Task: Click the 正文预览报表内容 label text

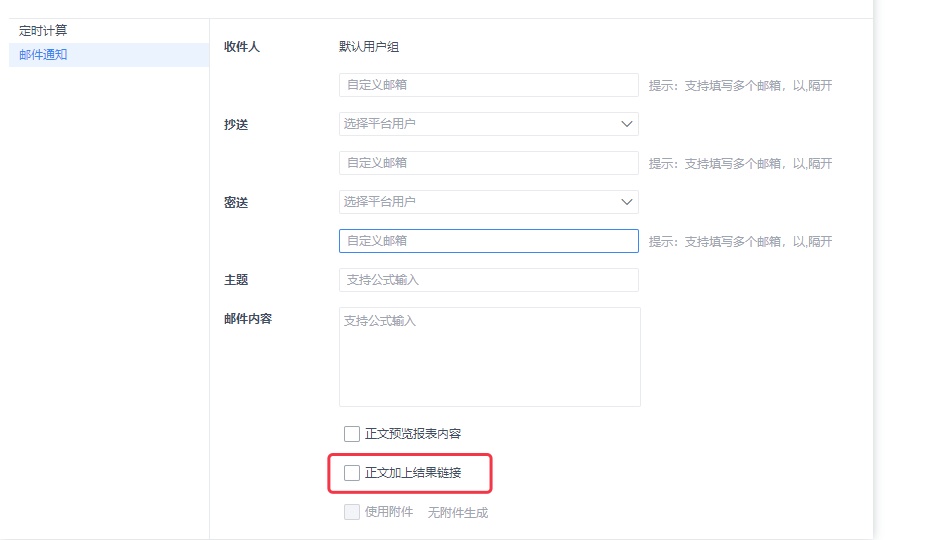Action: point(413,434)
